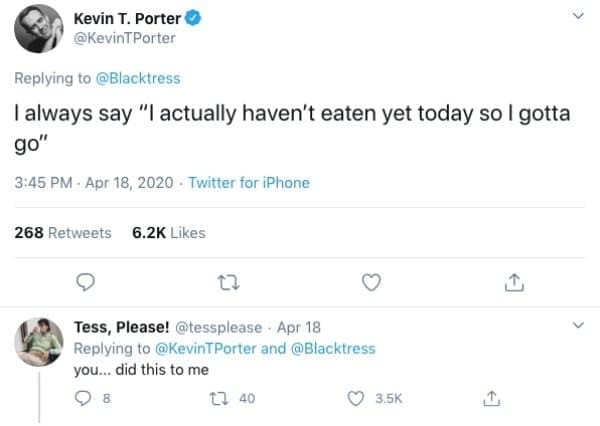Like the main tweet with heart icon
Screen dimensions: 600x426
(372, 283)
